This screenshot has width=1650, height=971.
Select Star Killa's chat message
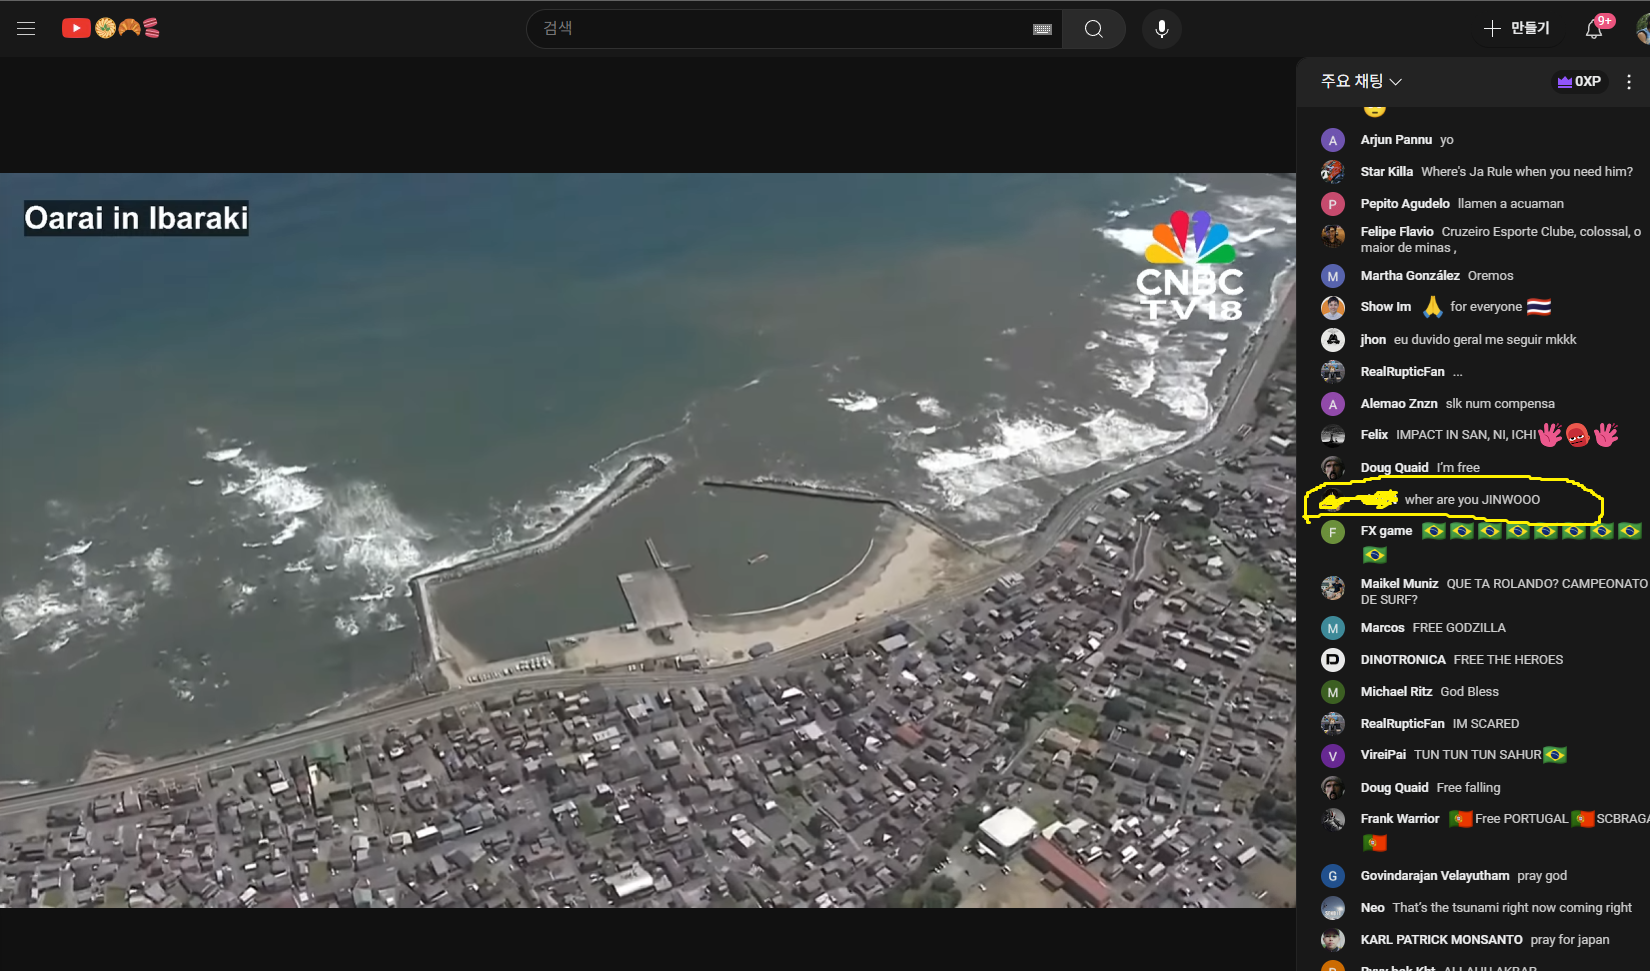point(1527,172)
